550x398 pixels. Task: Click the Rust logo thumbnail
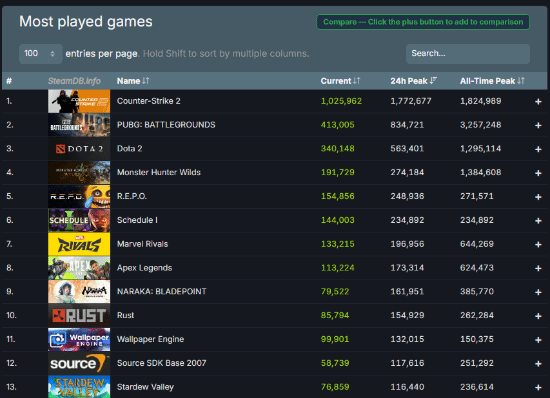(79, 316)
